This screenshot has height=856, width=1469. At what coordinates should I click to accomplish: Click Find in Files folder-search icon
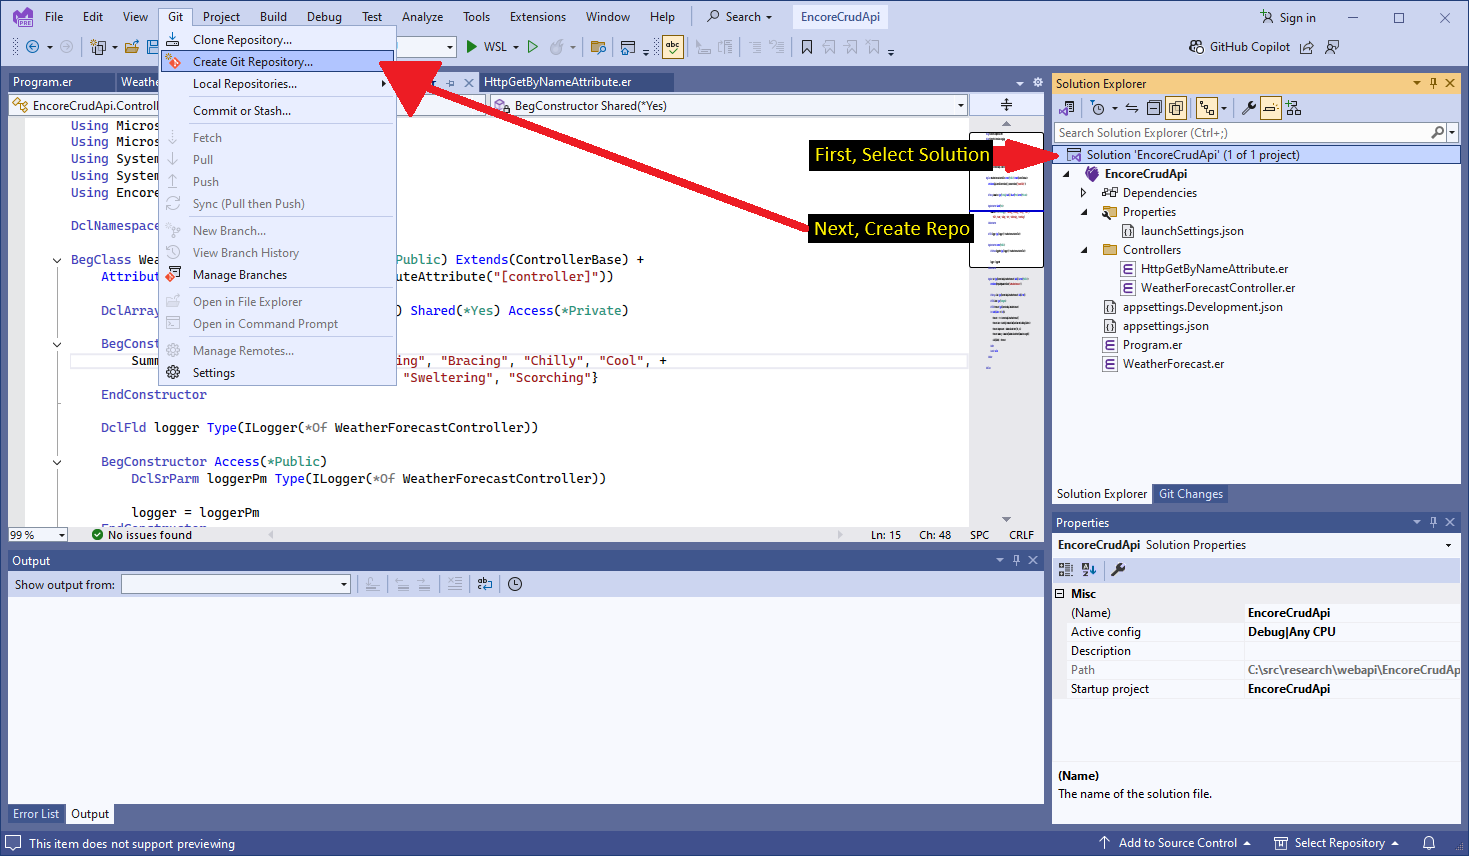(599, 47)
